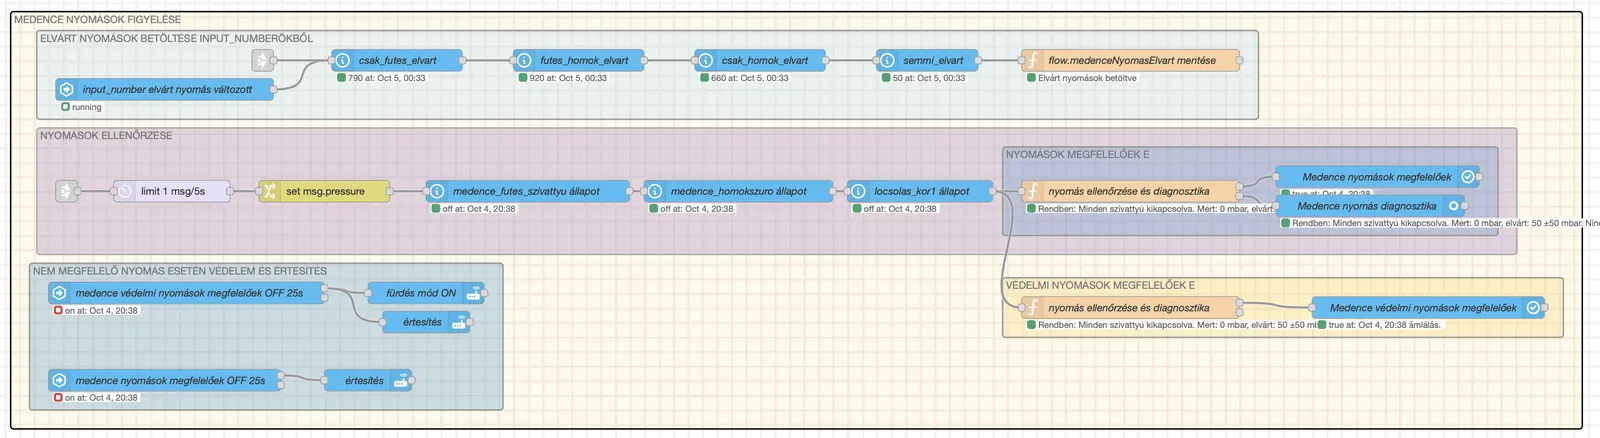The width and height of the screenshot is (1600, 438).
Task: Click the info icon on semmi_elvart node
Action: [886, 60]
